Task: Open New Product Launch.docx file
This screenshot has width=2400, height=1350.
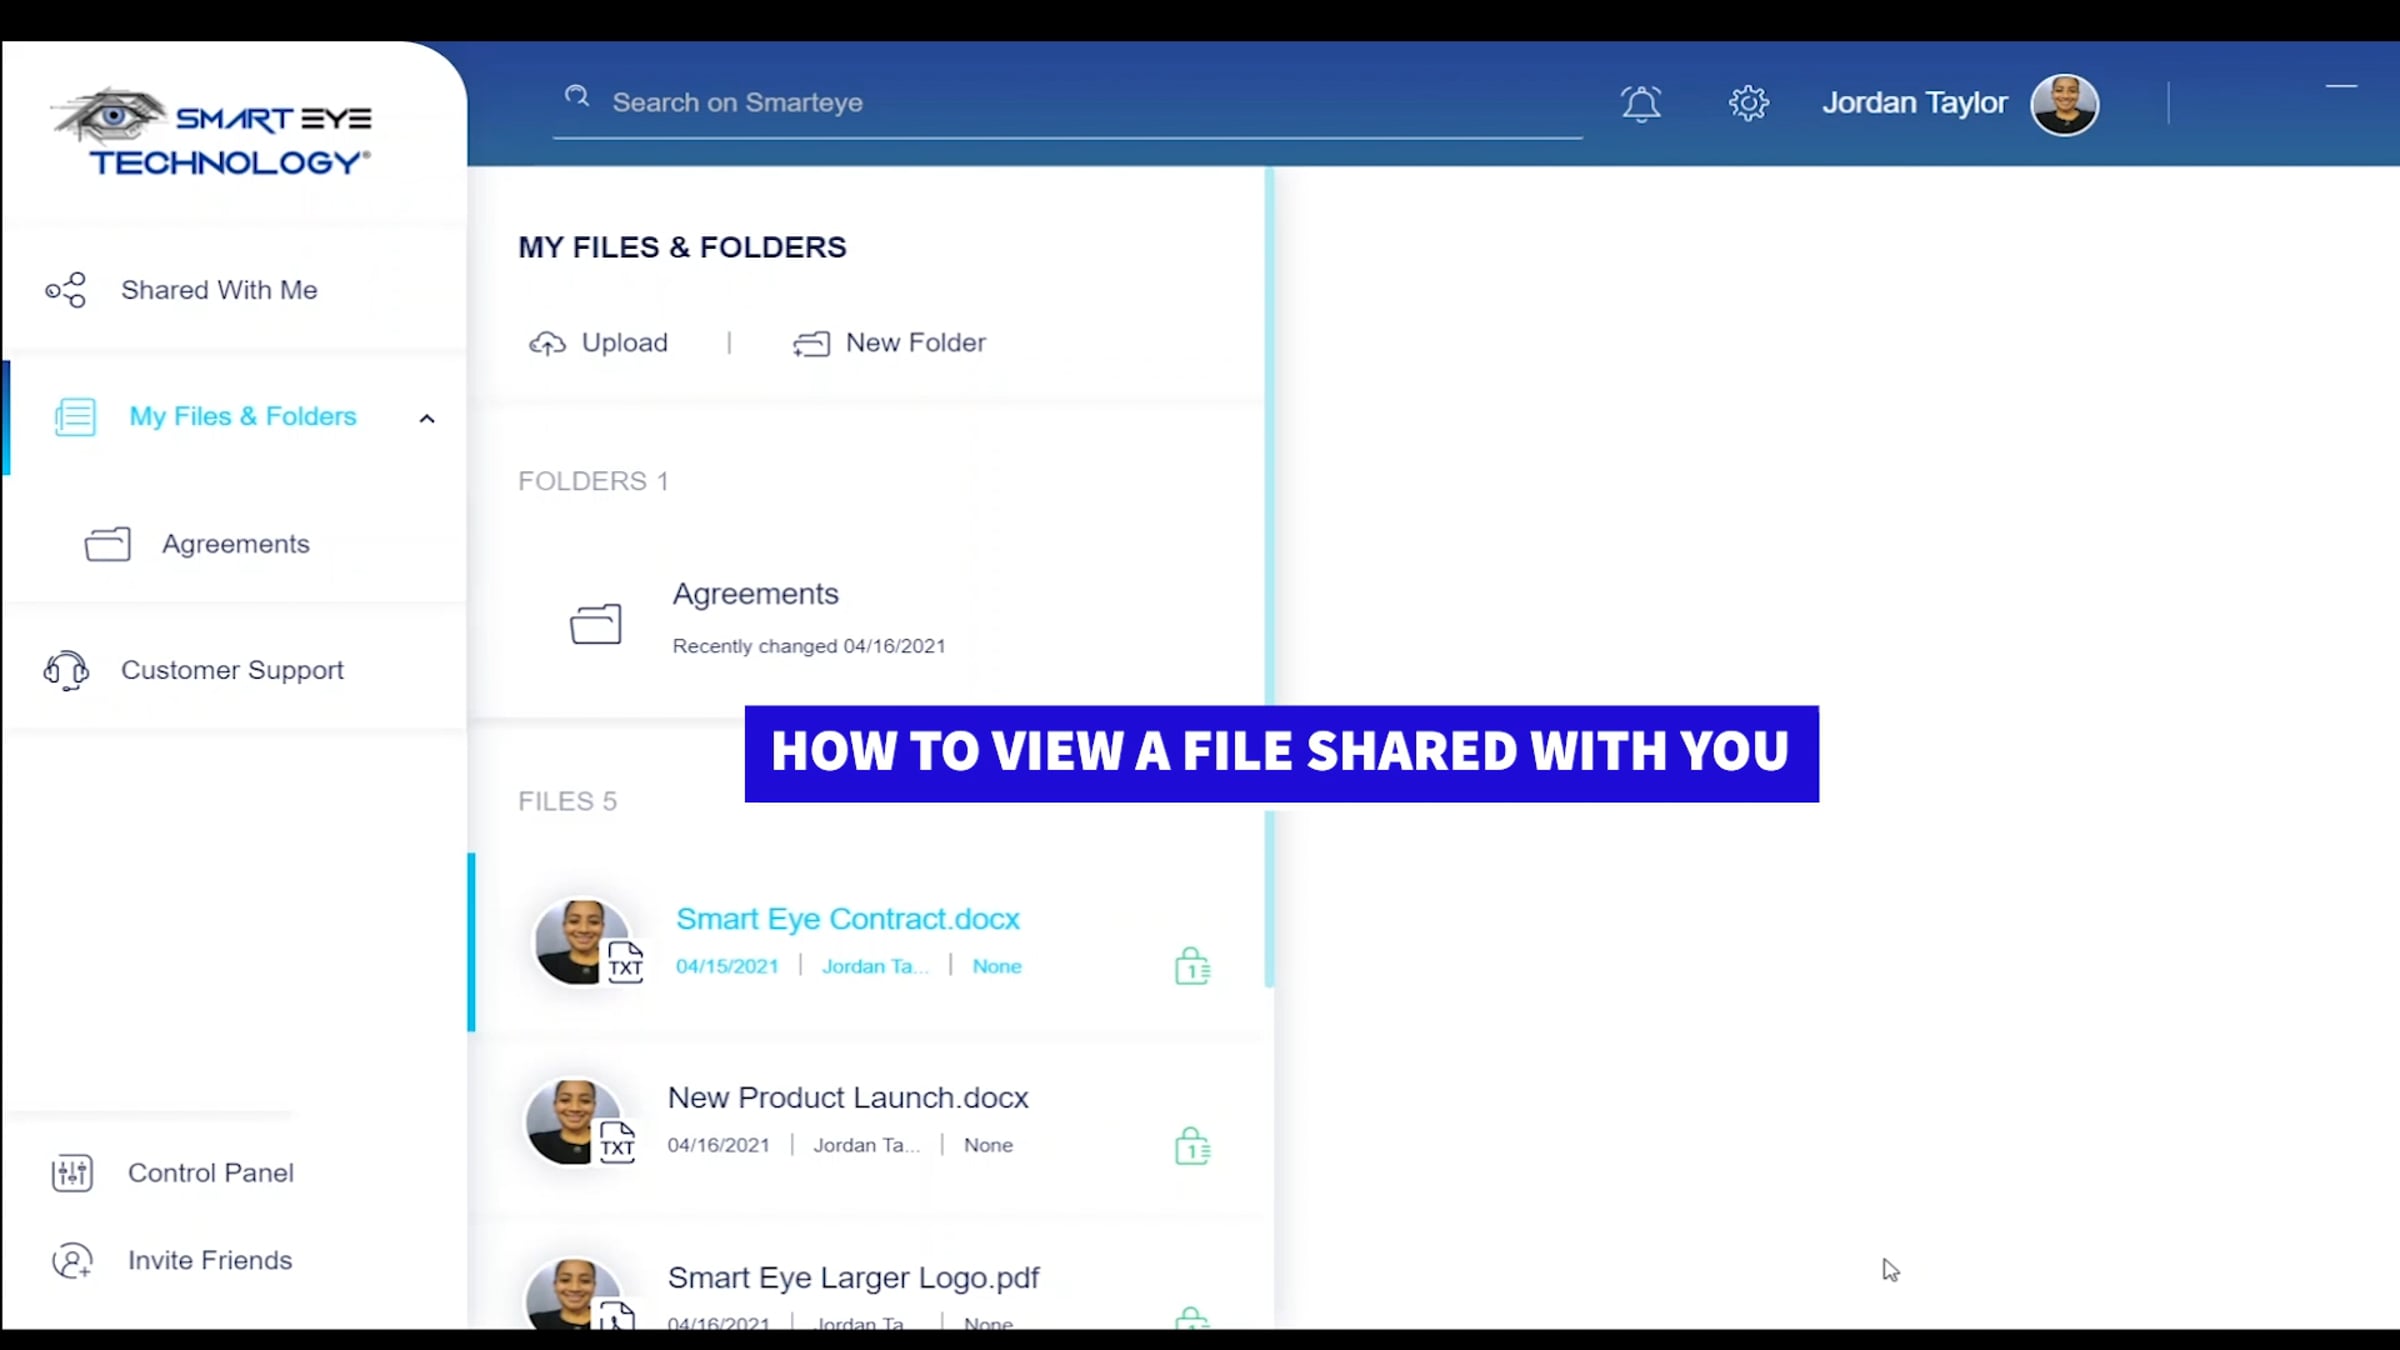Action: coord(847,1098)
